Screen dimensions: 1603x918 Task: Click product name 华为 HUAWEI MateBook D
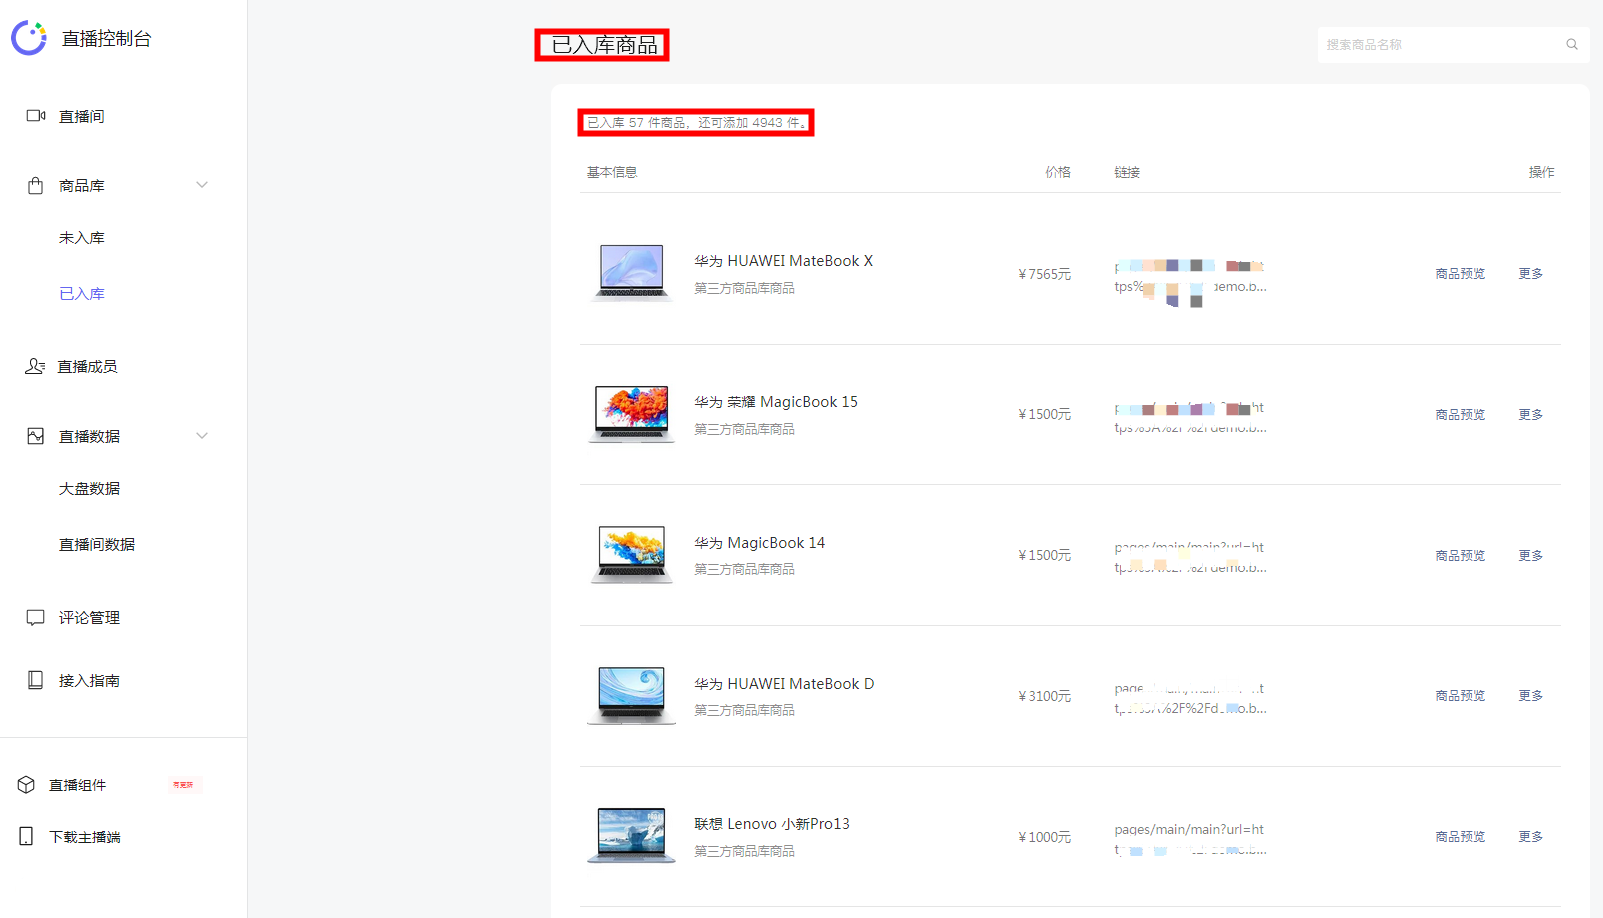click(784, 684)
